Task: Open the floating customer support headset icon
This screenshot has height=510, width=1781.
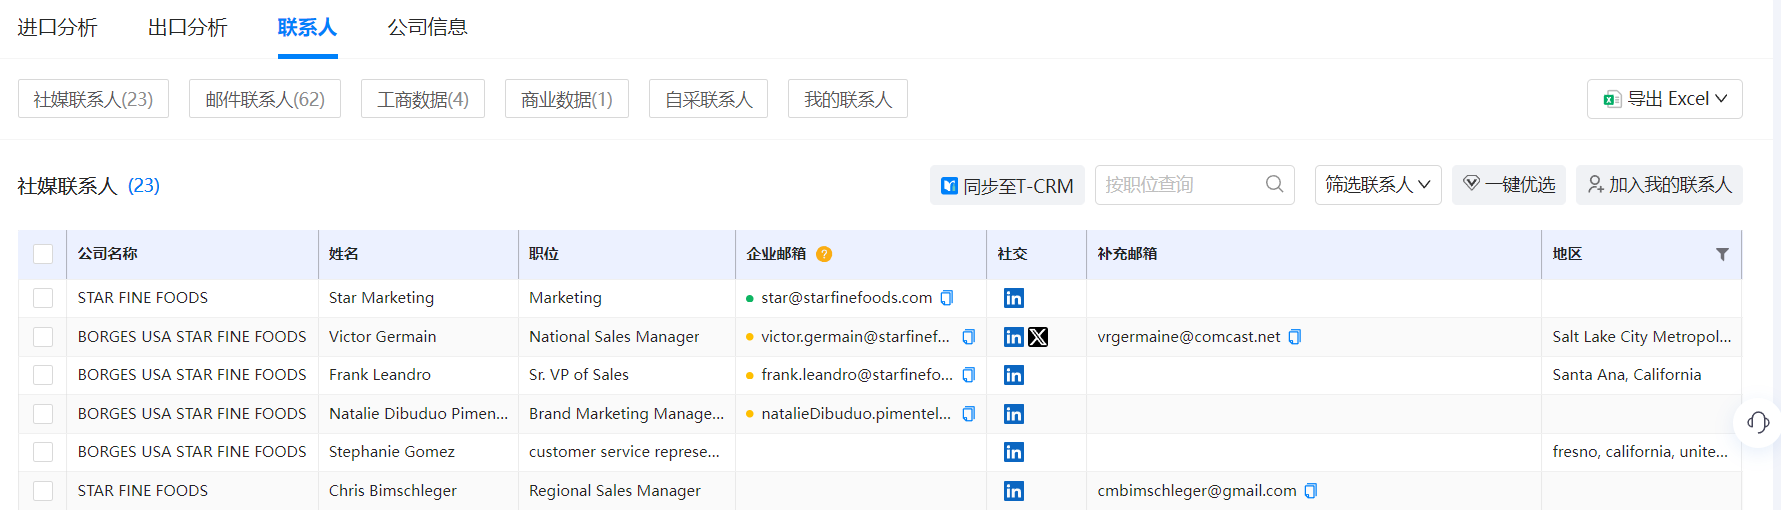Action: pos(1757,422)
